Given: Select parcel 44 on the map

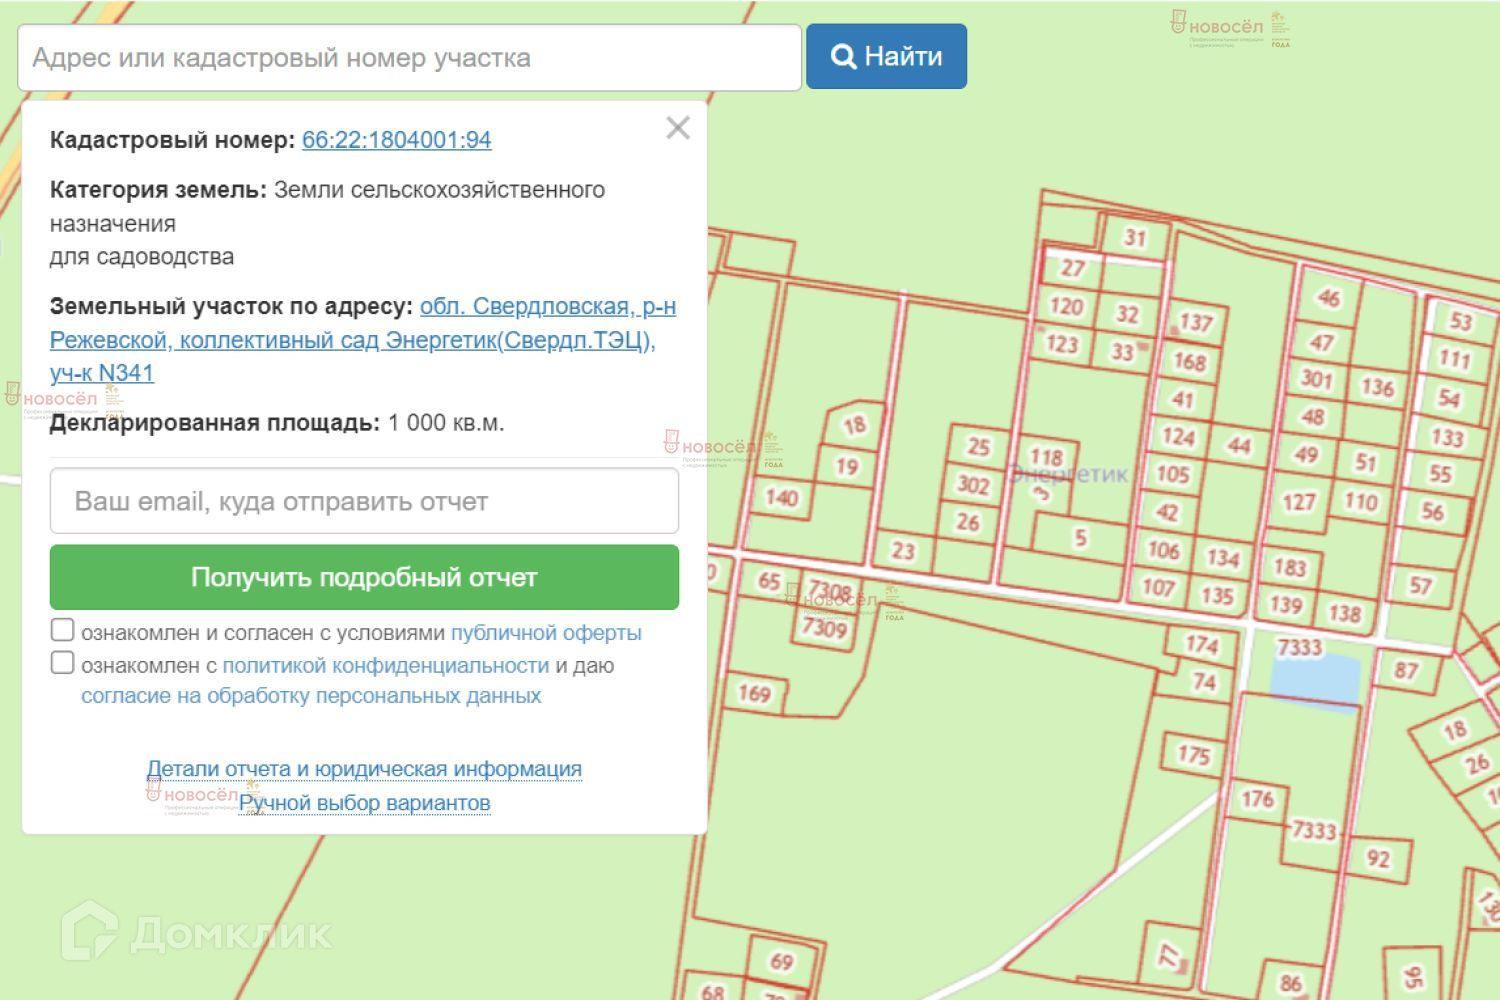Looking at the screenshot, I should [x=1239, y=445].
